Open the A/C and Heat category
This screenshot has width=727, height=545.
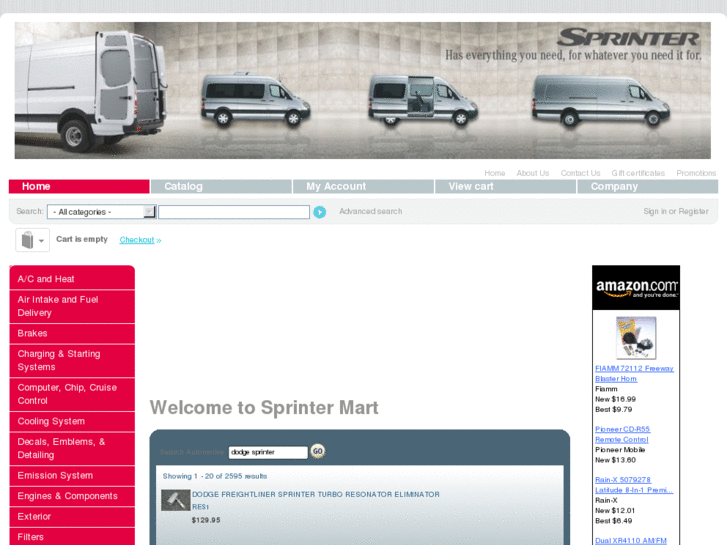pyautogui.click(x=72, y=279)
